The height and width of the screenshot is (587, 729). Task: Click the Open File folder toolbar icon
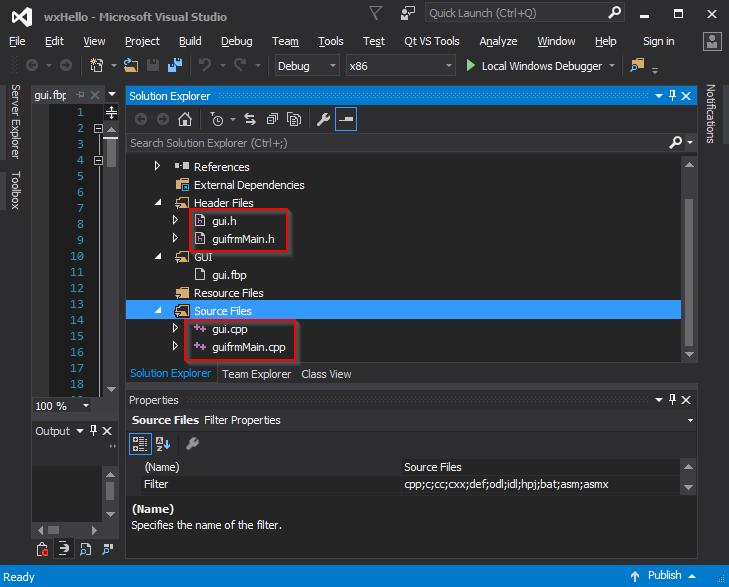(131, 66)
